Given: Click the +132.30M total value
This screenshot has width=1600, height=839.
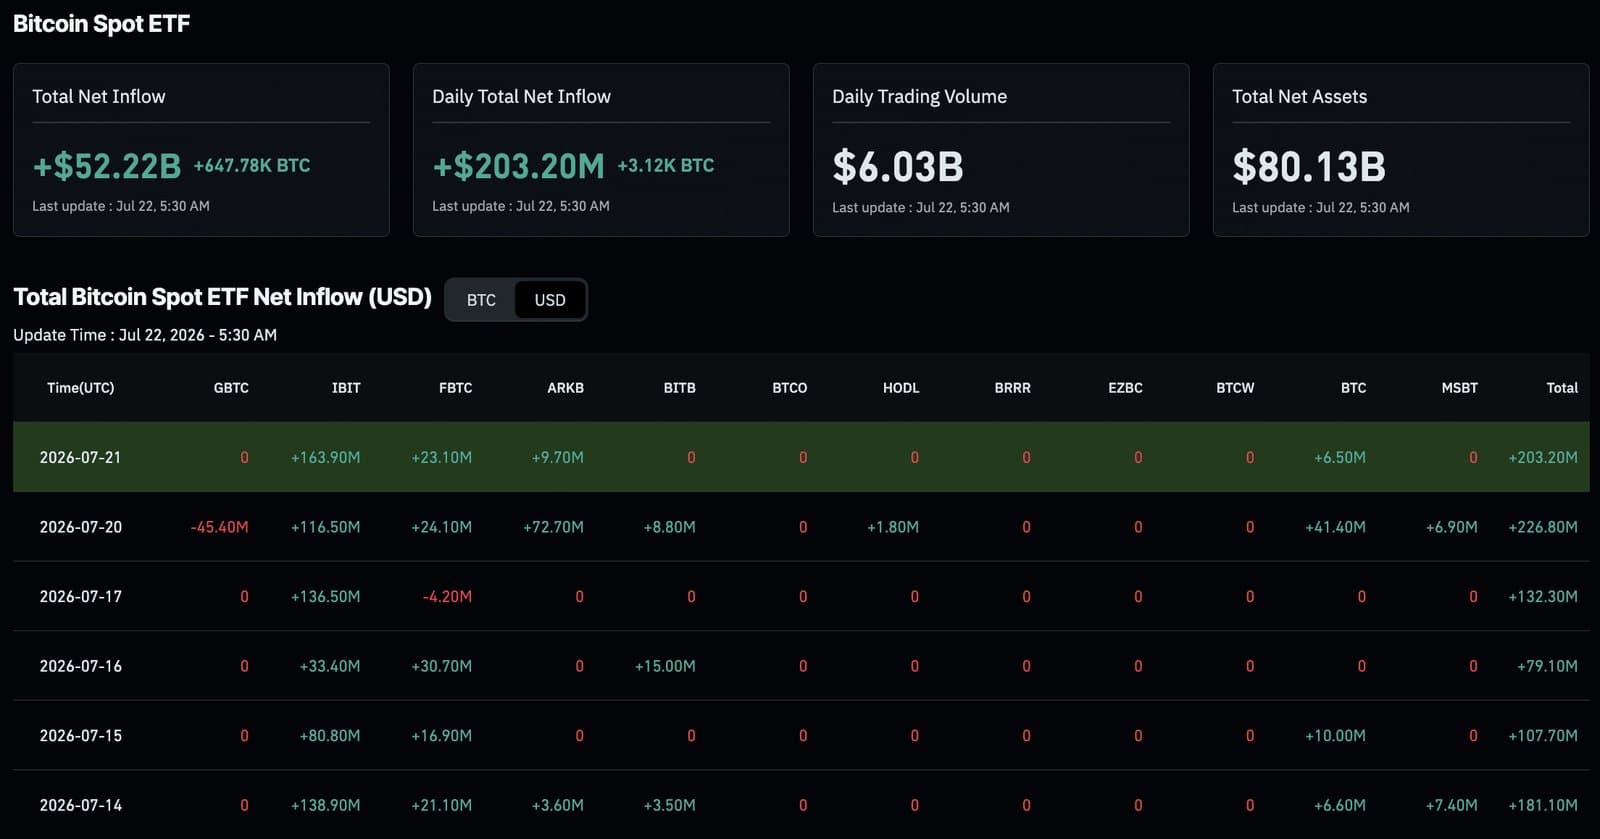Looking at the screenshot, I should pos(1543,596).
